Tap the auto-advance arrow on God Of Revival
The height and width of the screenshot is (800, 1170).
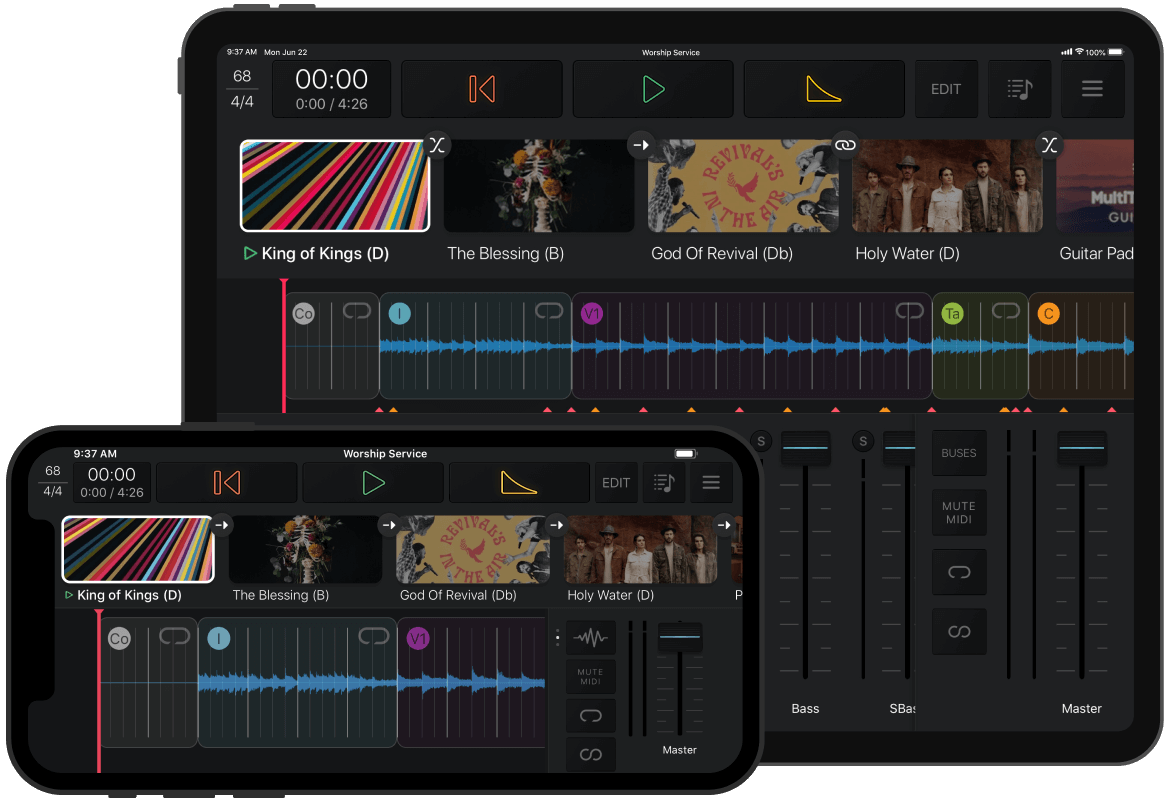[x=640, y=145]
